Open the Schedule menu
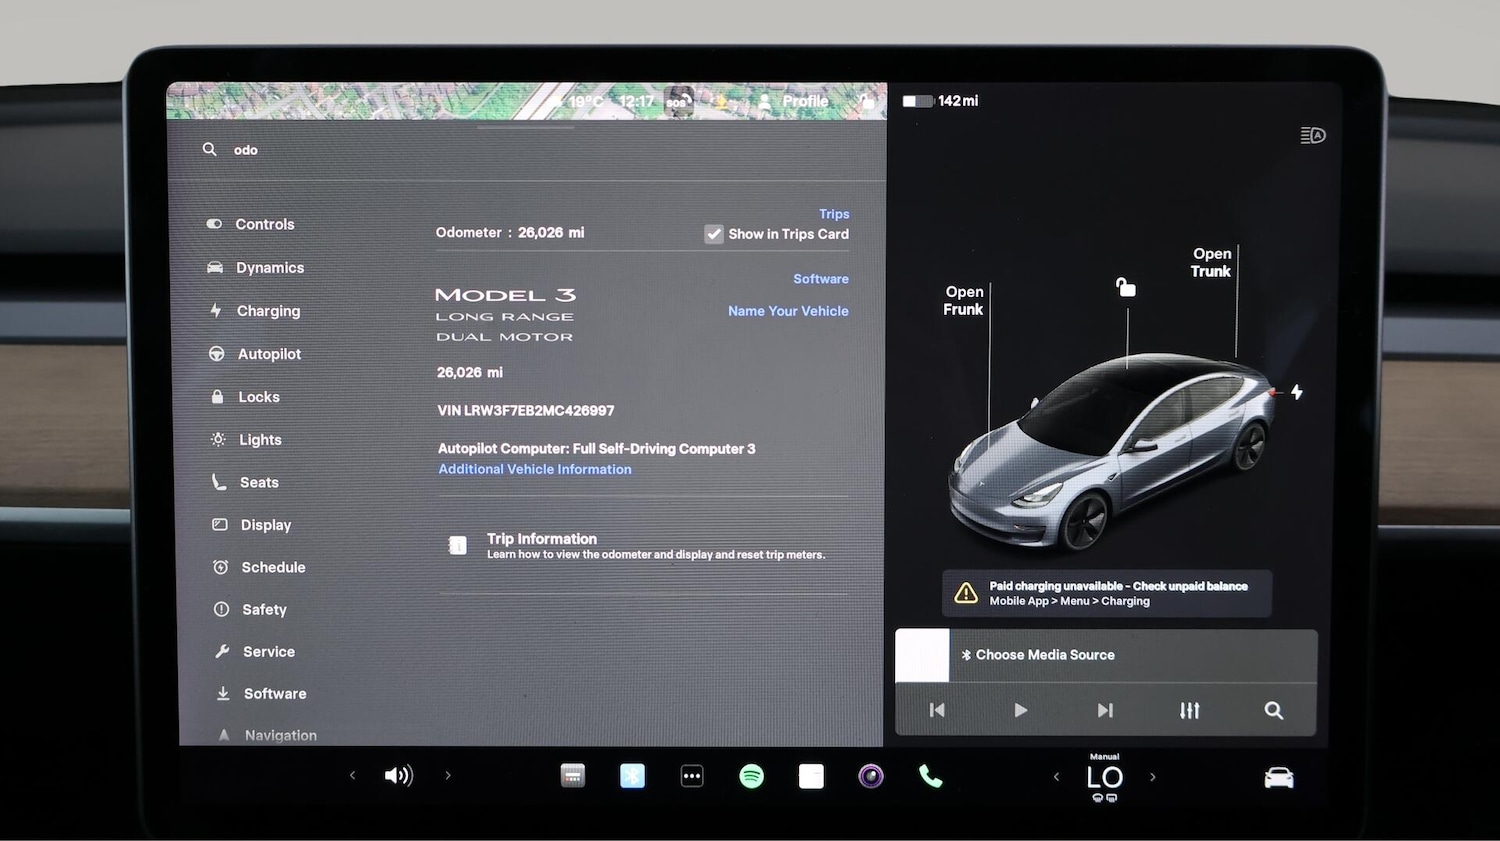The height and width of the screenshot is (841, 1500). tap(260, 567)
